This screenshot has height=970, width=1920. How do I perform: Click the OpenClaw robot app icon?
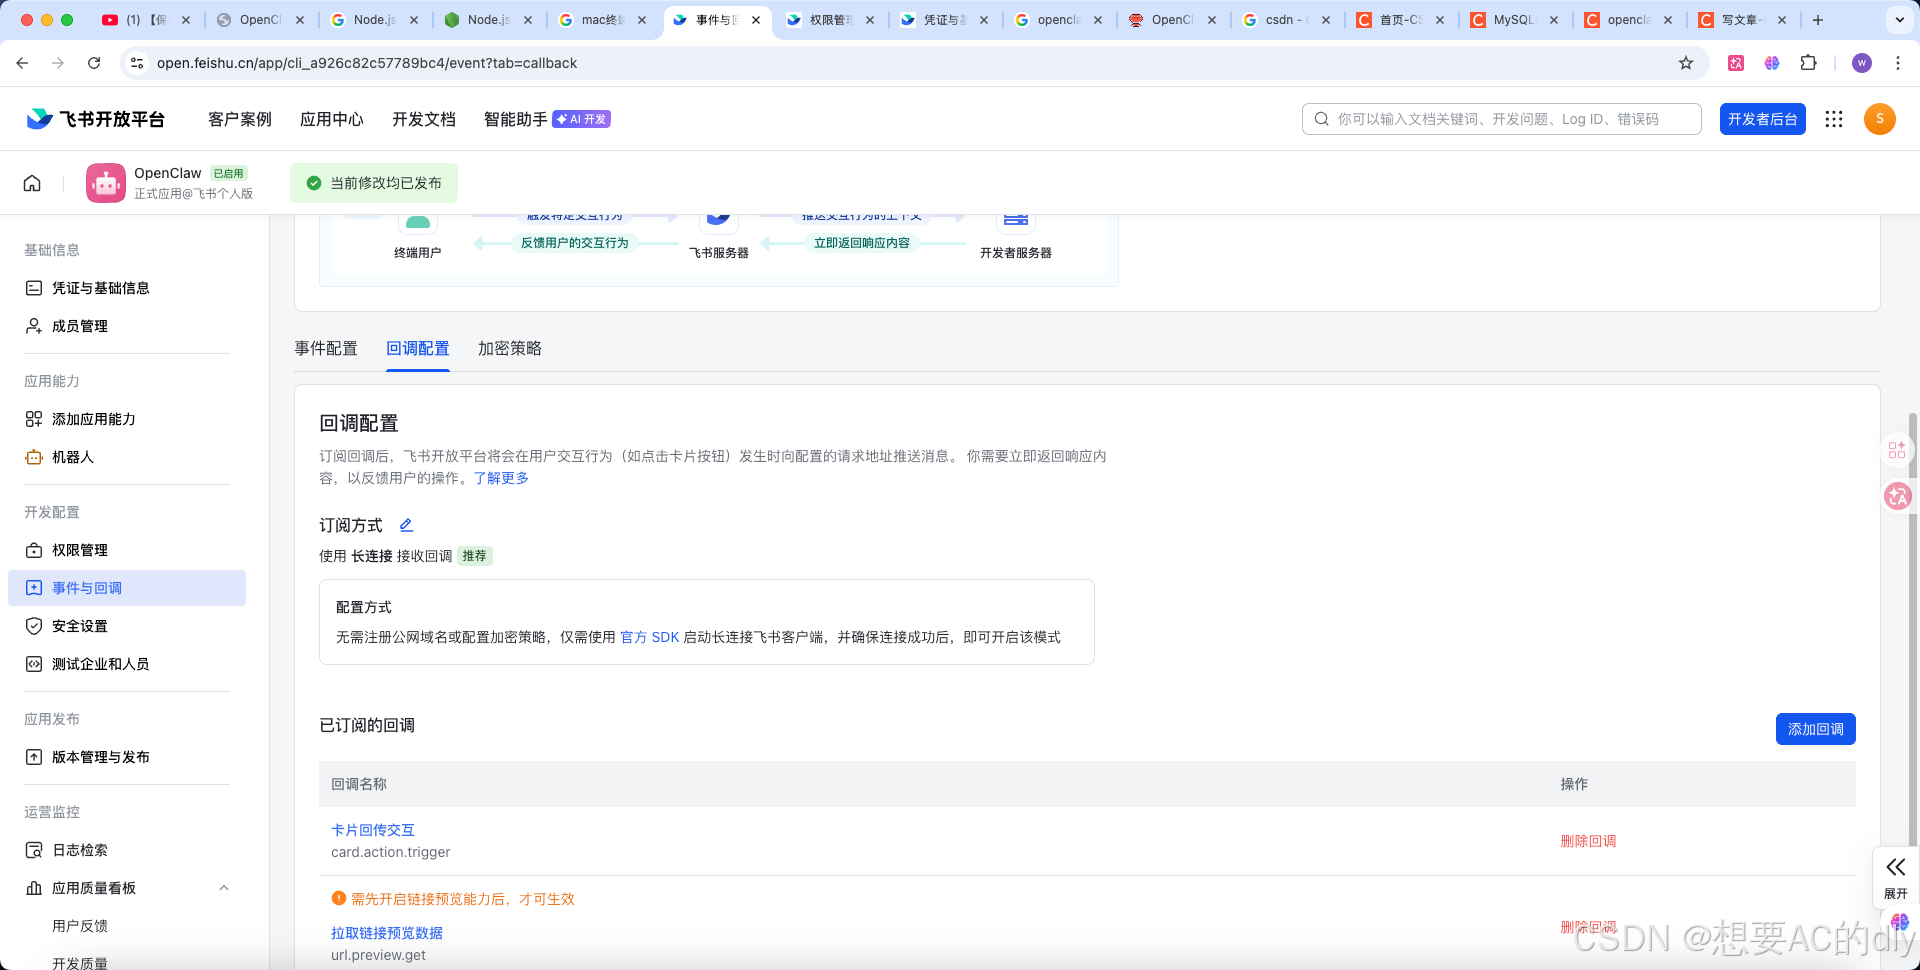click(x=106, y=183)
